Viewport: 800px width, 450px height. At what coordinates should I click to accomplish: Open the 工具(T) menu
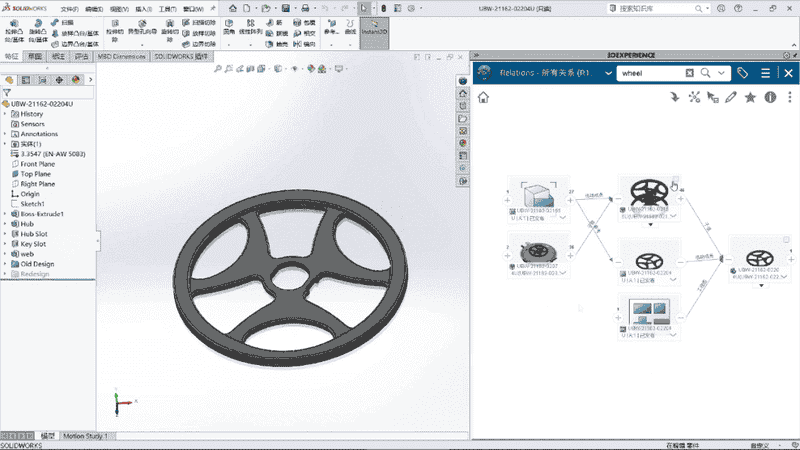point(167,9)
